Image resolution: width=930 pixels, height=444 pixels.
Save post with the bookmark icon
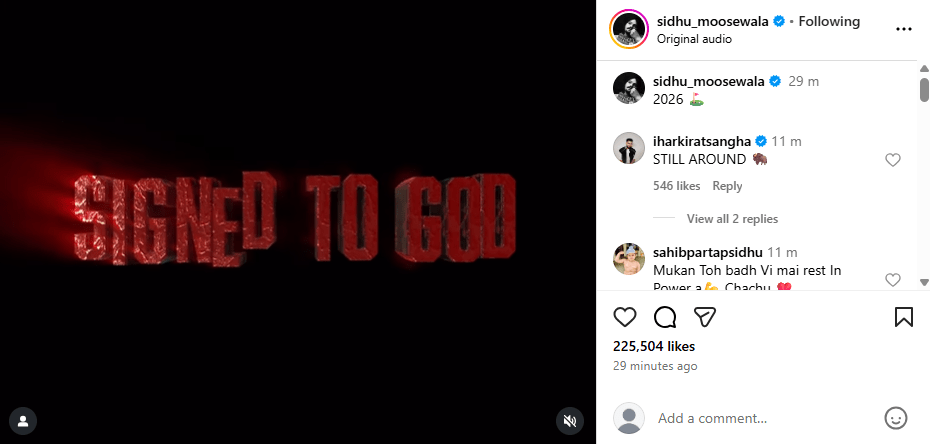903,317
